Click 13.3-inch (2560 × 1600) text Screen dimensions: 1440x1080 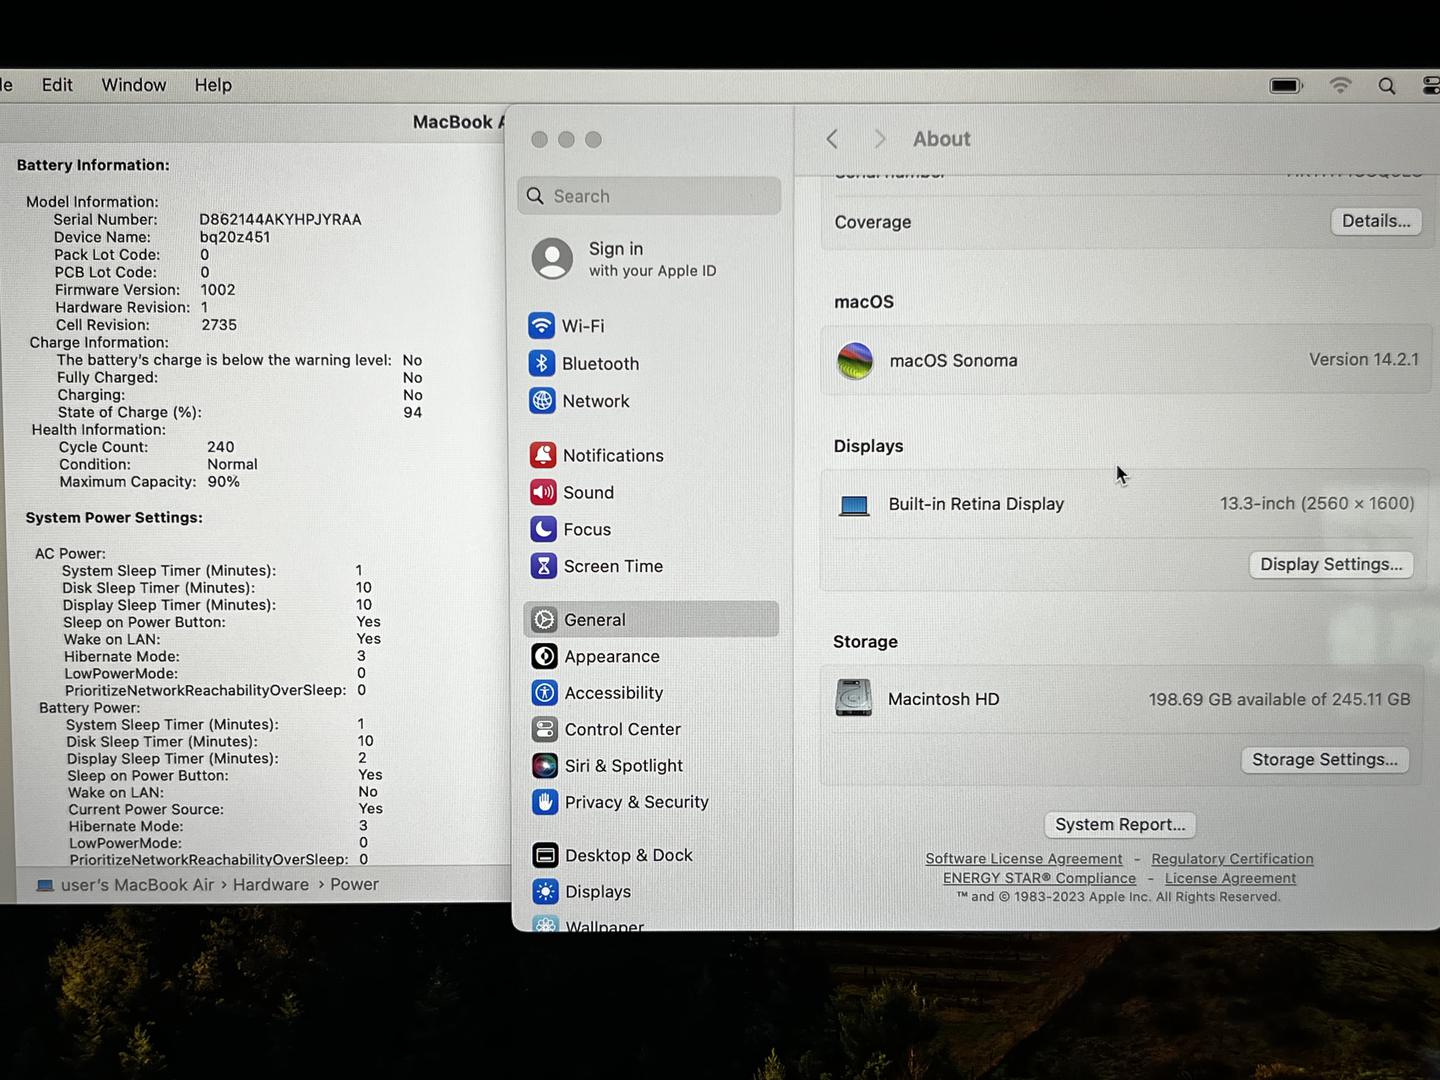click(1317, 504)
